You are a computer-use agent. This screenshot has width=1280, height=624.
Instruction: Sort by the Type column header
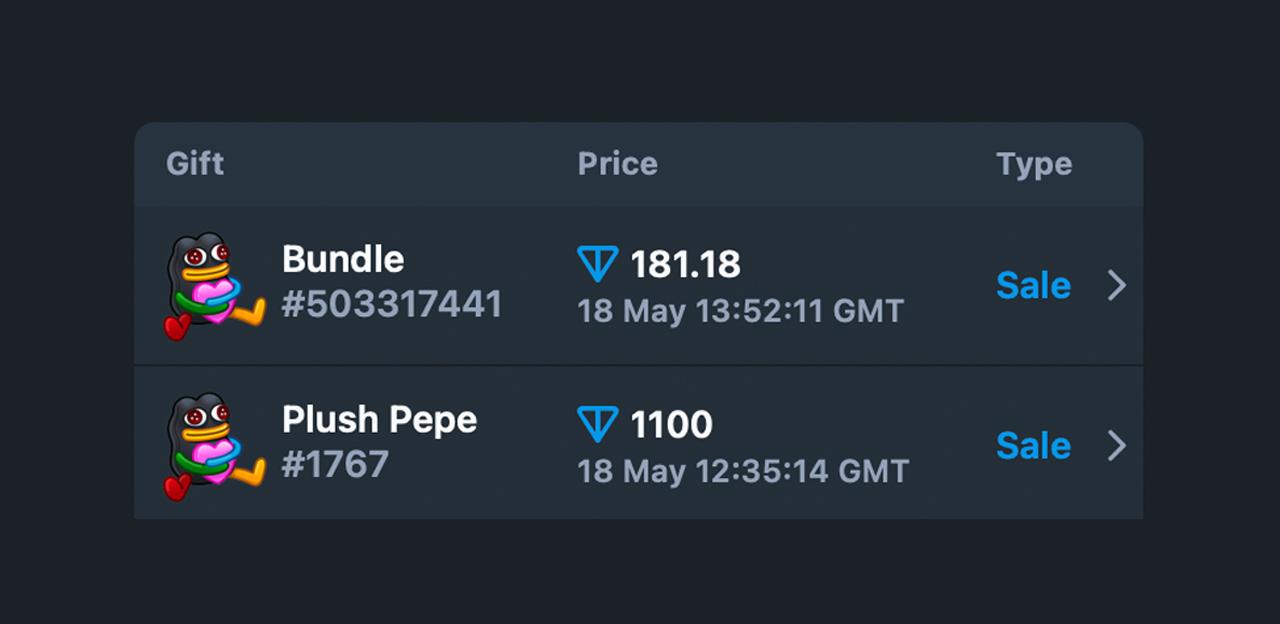coord(1034,165)
